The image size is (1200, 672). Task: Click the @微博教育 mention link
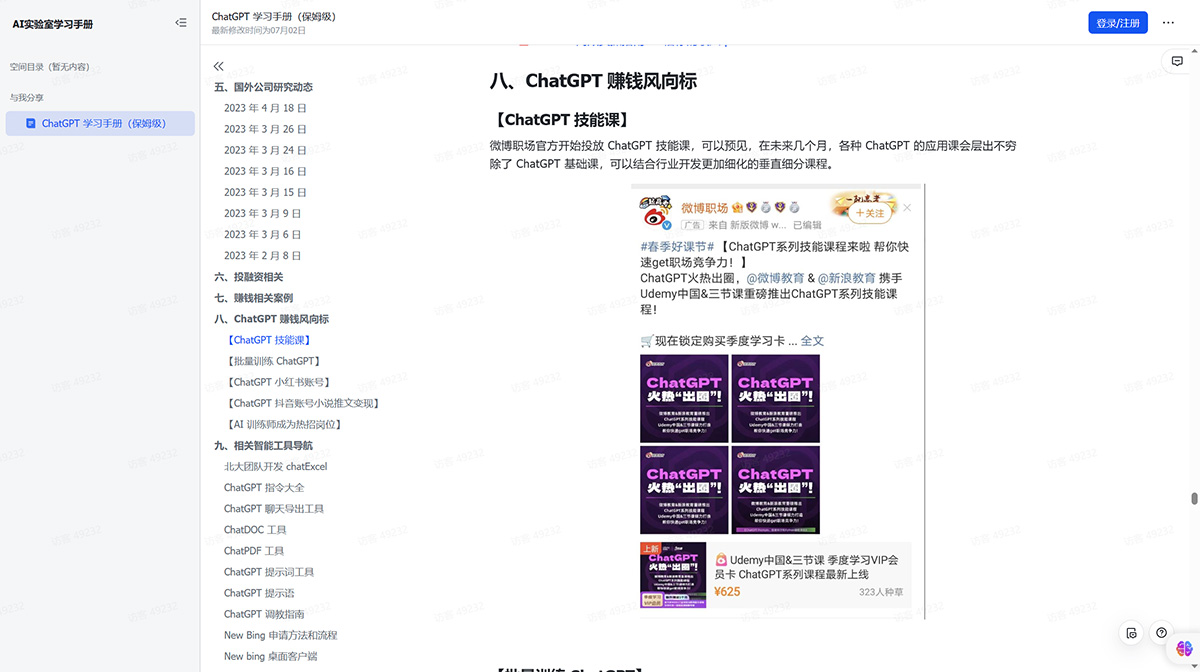pyautogui.click(x=768, y=275)
